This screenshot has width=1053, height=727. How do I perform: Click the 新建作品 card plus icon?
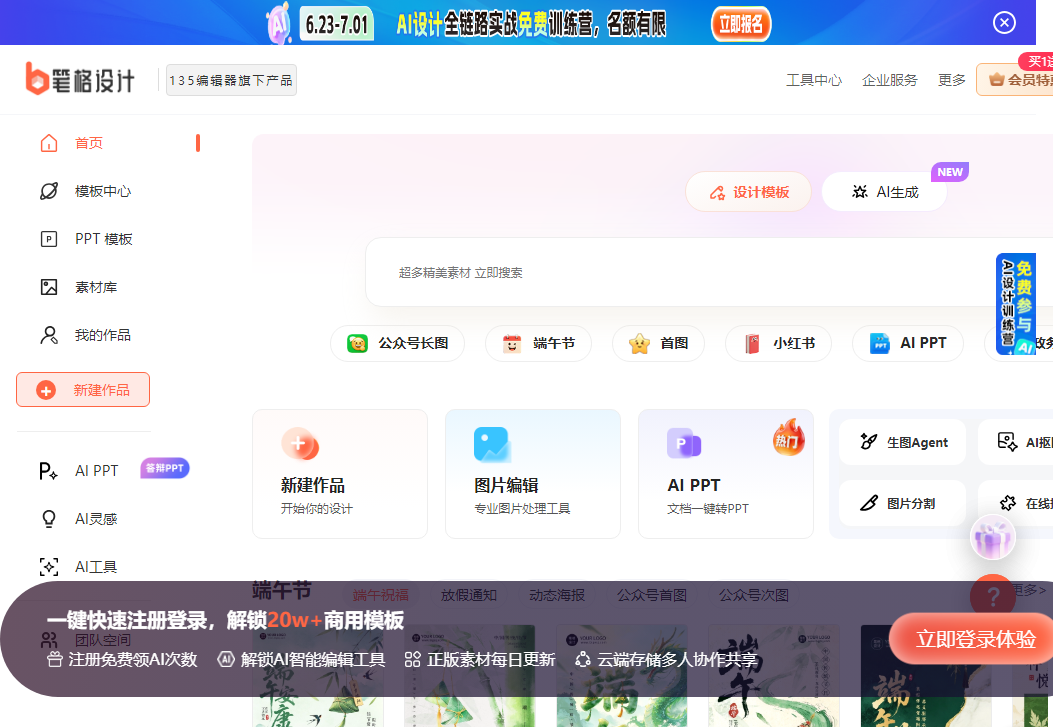coord(300,444)
